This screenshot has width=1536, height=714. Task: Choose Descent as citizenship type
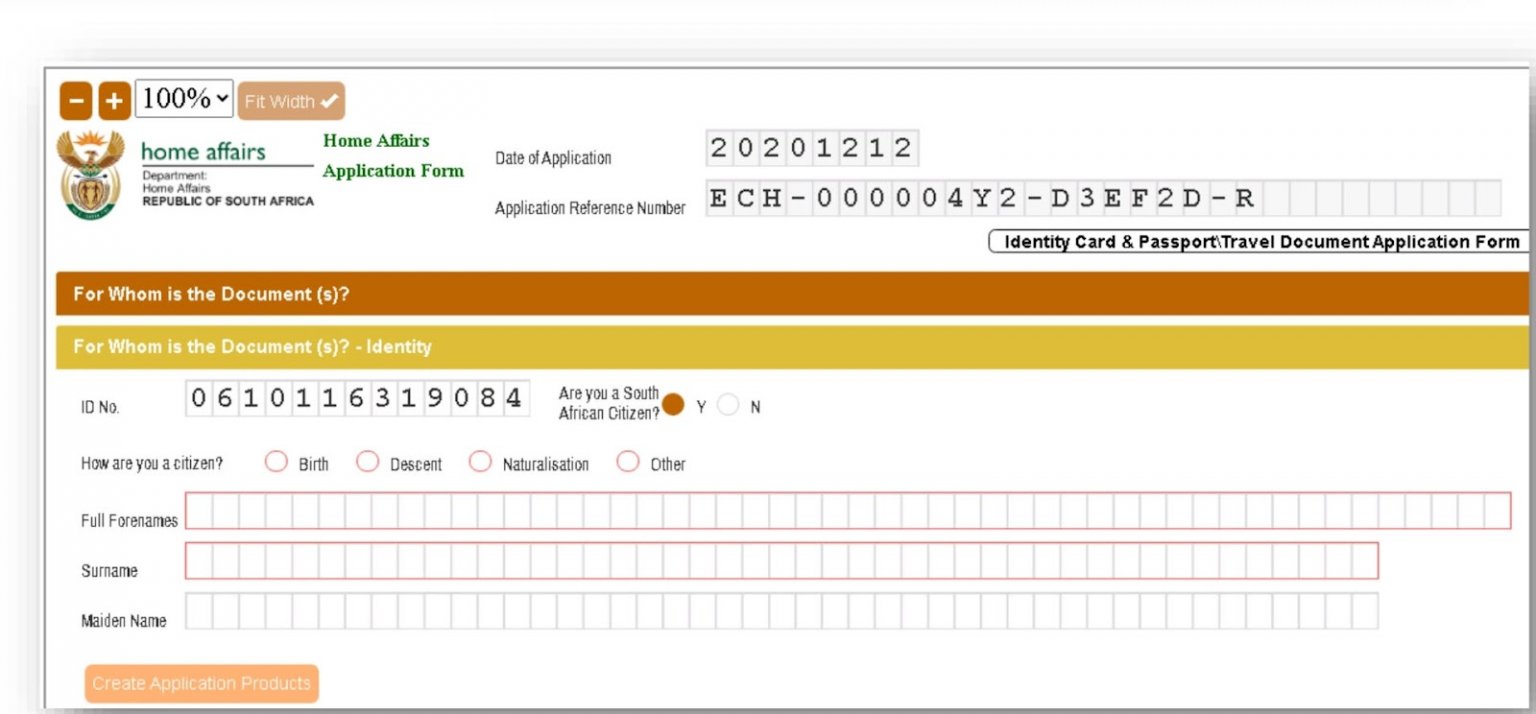coord(368,462)
